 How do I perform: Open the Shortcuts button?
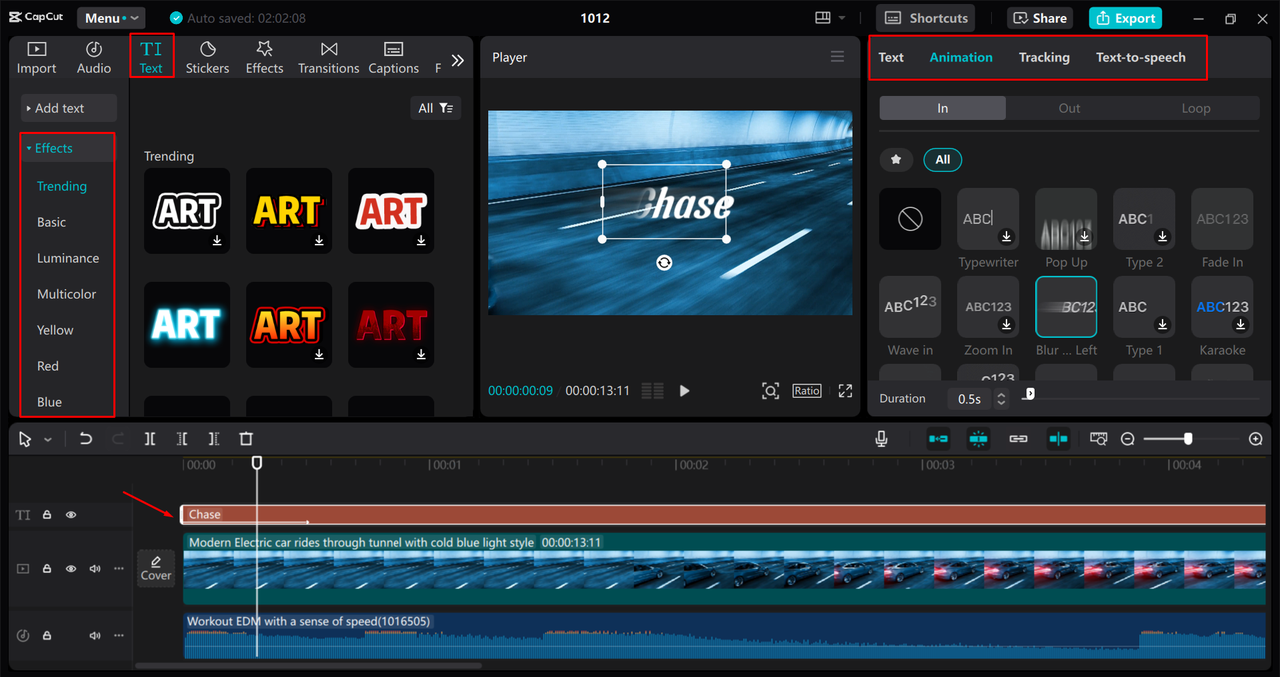926,18
